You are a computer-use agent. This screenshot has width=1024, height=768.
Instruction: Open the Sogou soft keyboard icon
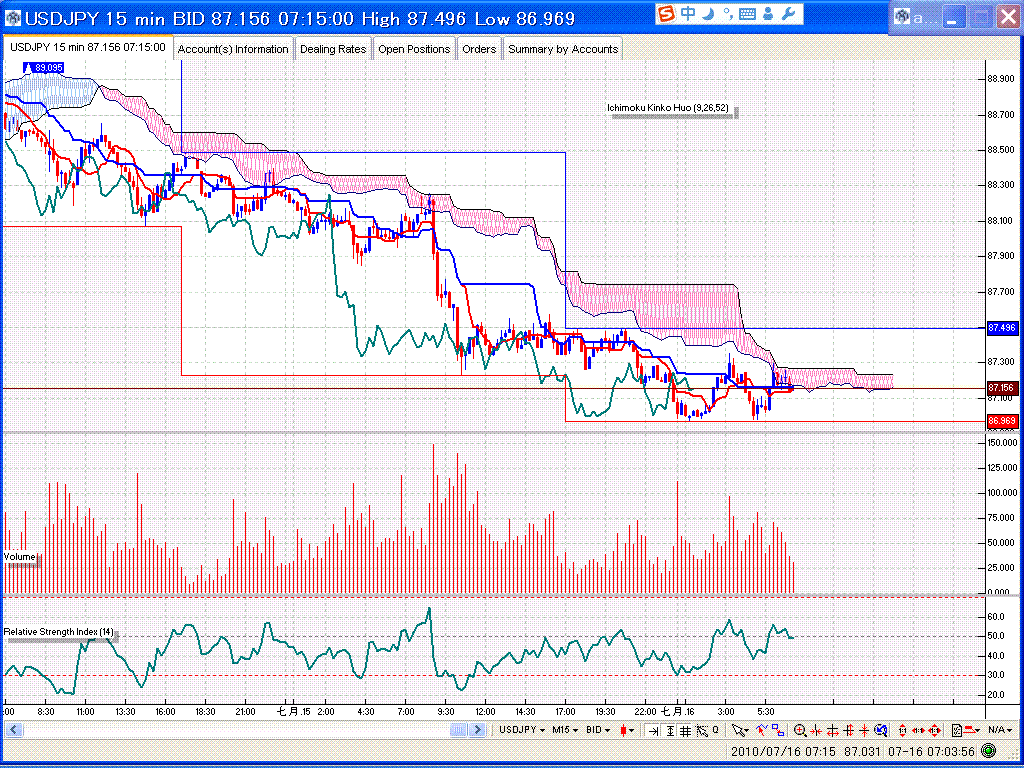click(x=747, y=14)
